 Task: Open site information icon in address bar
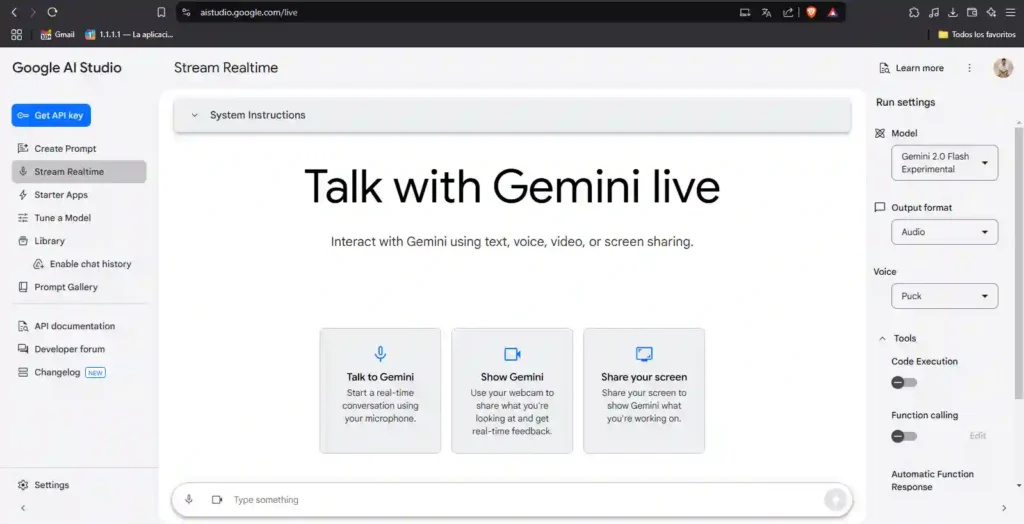click(x=186, y=12)
